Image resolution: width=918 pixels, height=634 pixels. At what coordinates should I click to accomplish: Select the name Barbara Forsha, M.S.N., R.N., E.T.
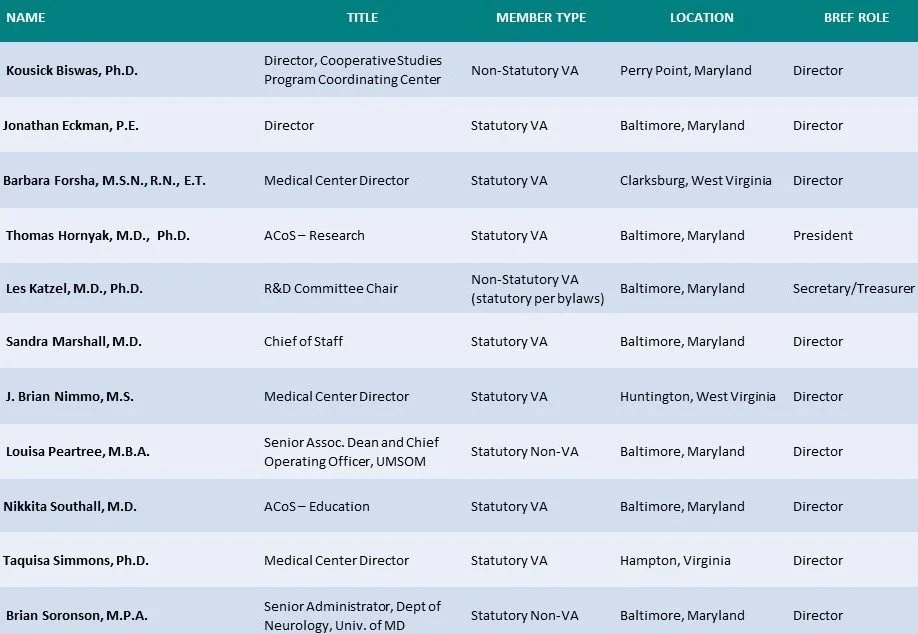[x=104, y=180]
